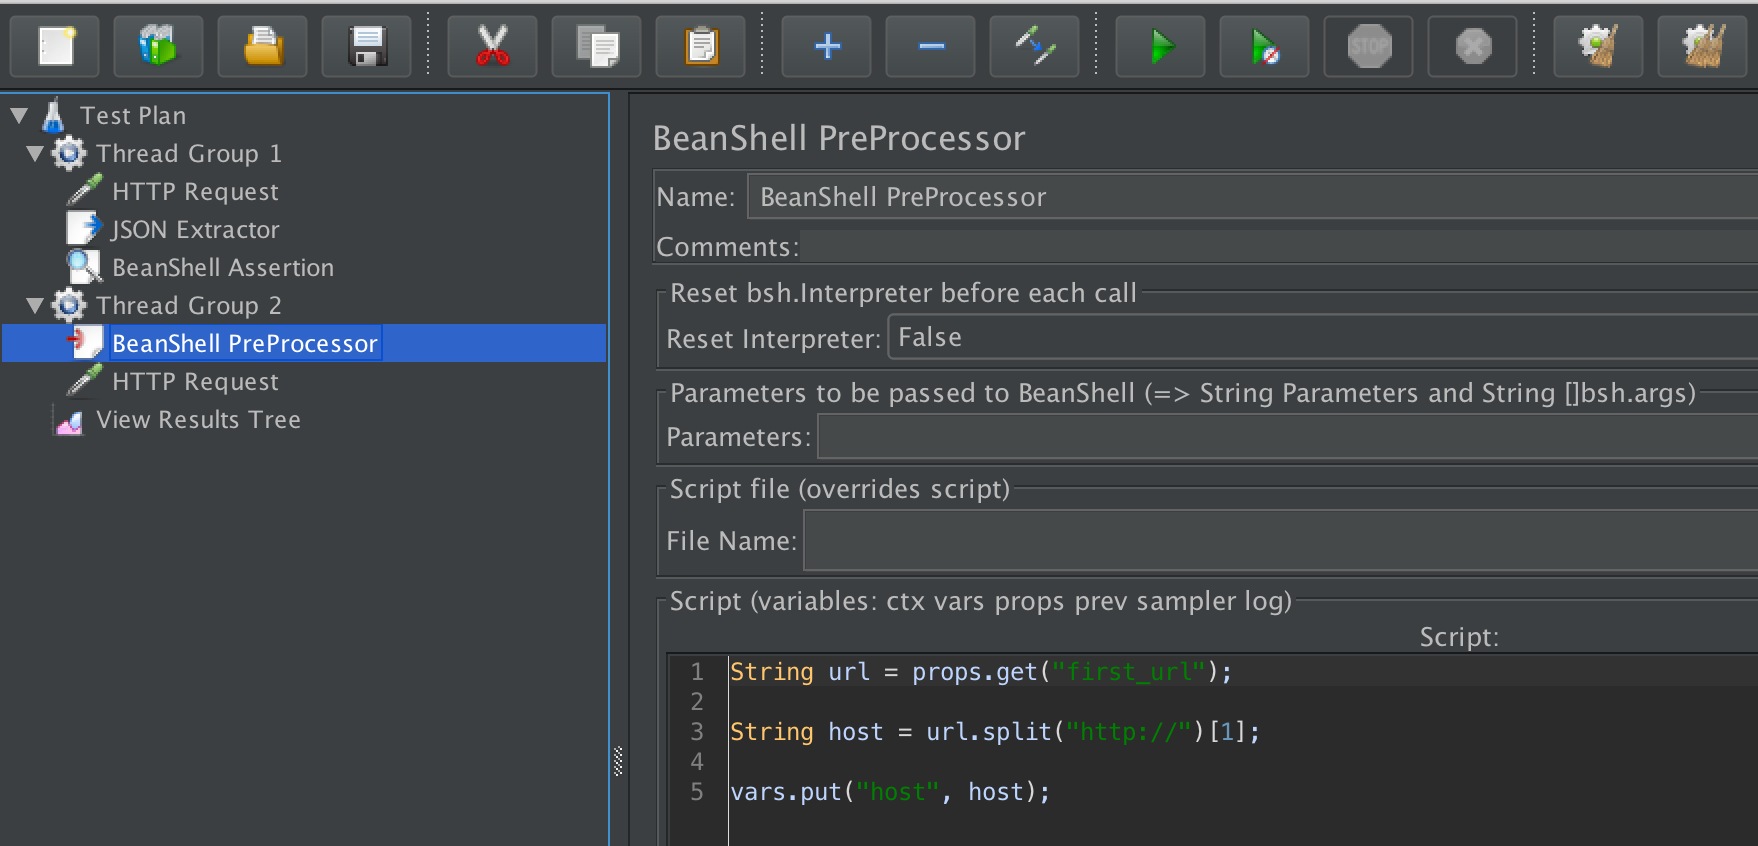Viewport: 1758px width, 846px height.
Task: Click the Copy toolbar icon
Action: (596, 46)
